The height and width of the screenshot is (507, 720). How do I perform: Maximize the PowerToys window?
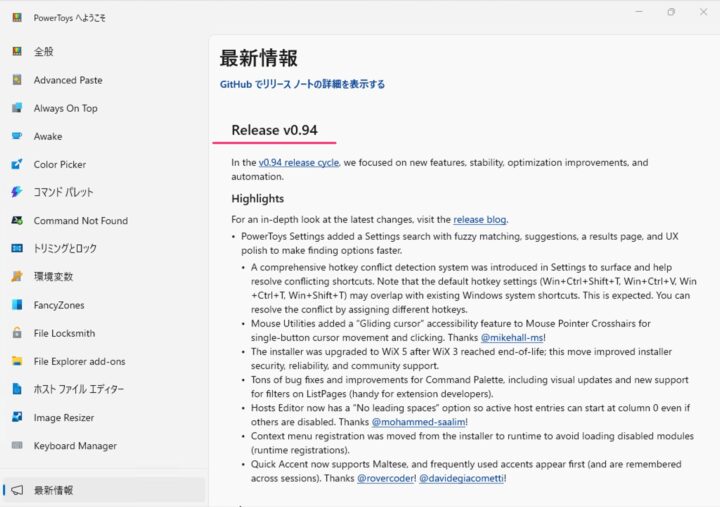671,12
